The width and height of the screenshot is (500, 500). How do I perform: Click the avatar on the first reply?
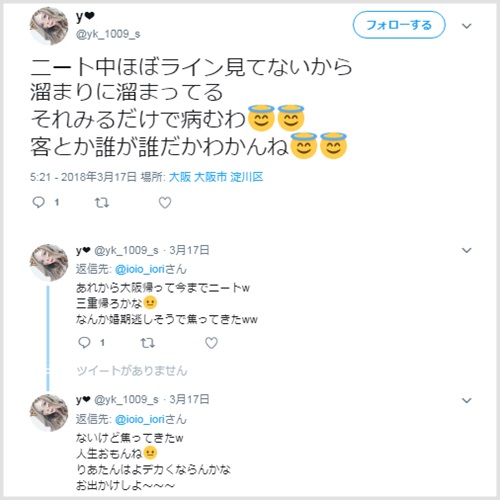click(49, 262)
